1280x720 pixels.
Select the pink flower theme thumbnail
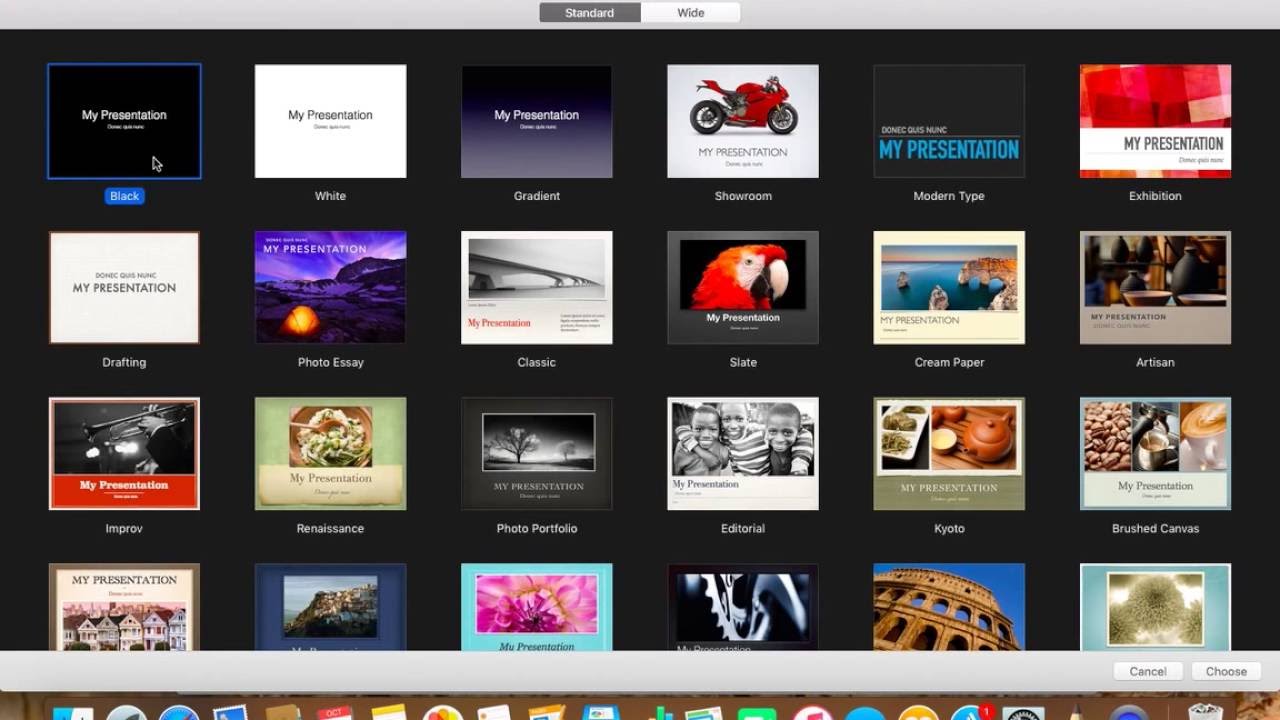pyautogui.click(x=536, y=607)
